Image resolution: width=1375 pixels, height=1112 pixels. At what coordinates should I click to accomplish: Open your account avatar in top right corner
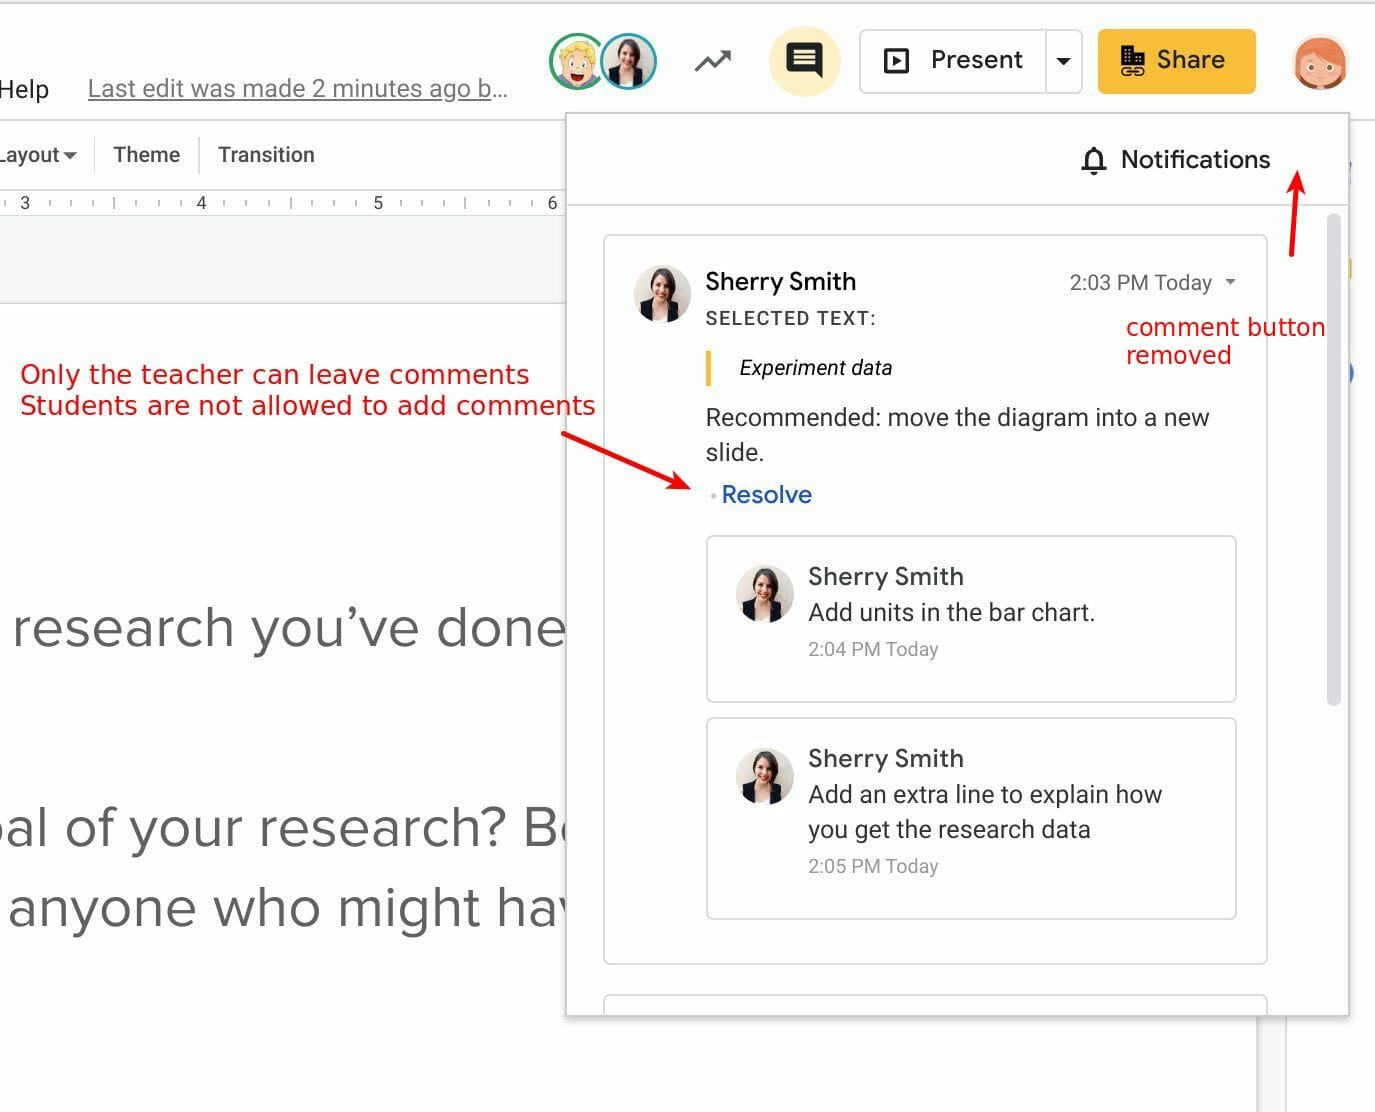(x=1321, y=61)
